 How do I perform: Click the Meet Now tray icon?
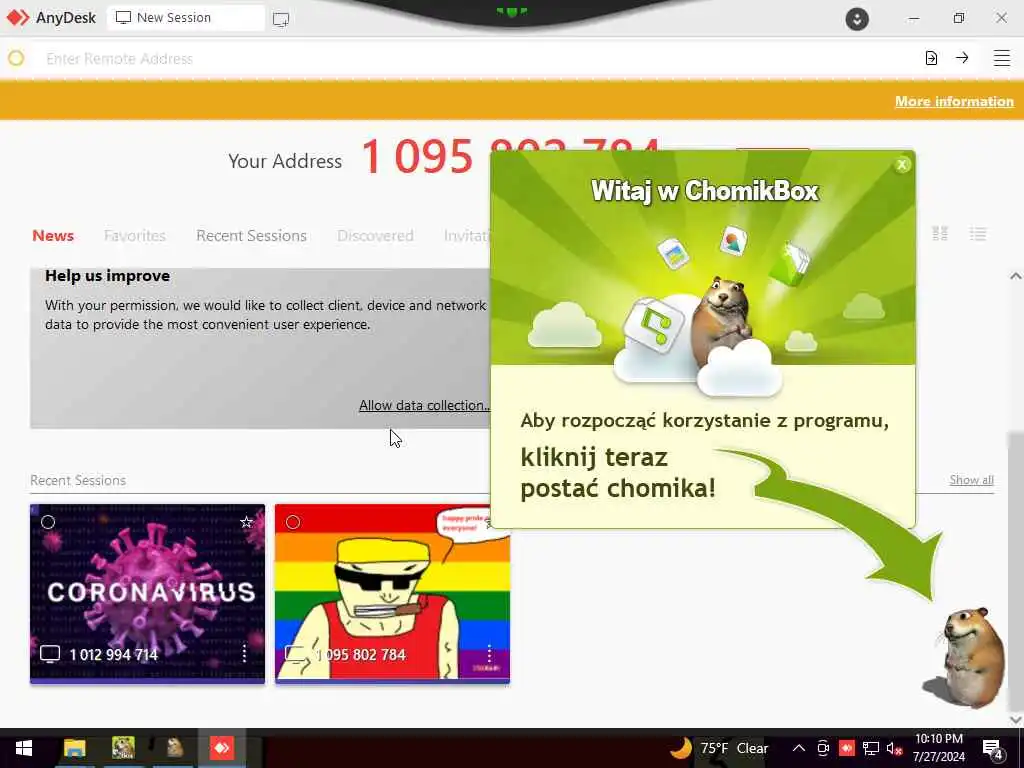[823, 748]
